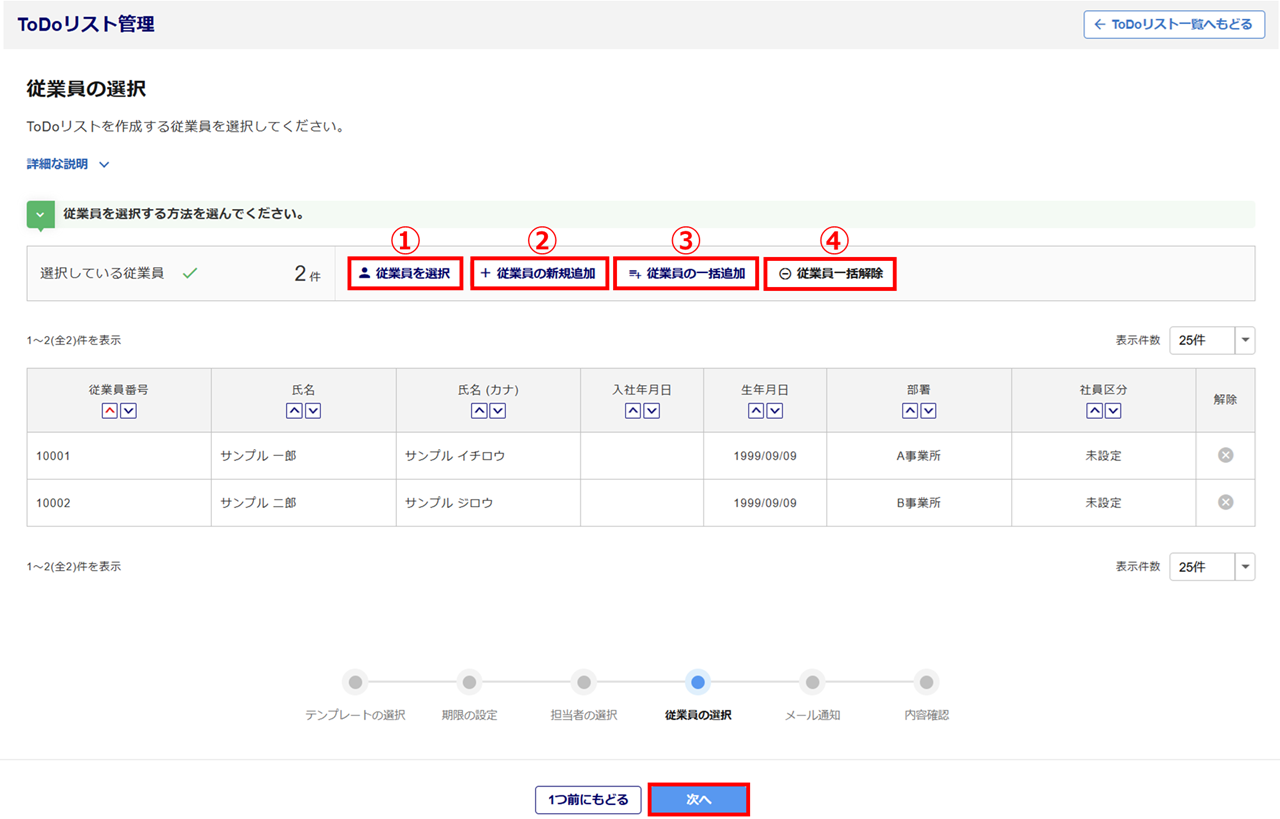Sort 部署 column descending arrow
Viewport: 1280px width, 819px height.
coord(928,411)
